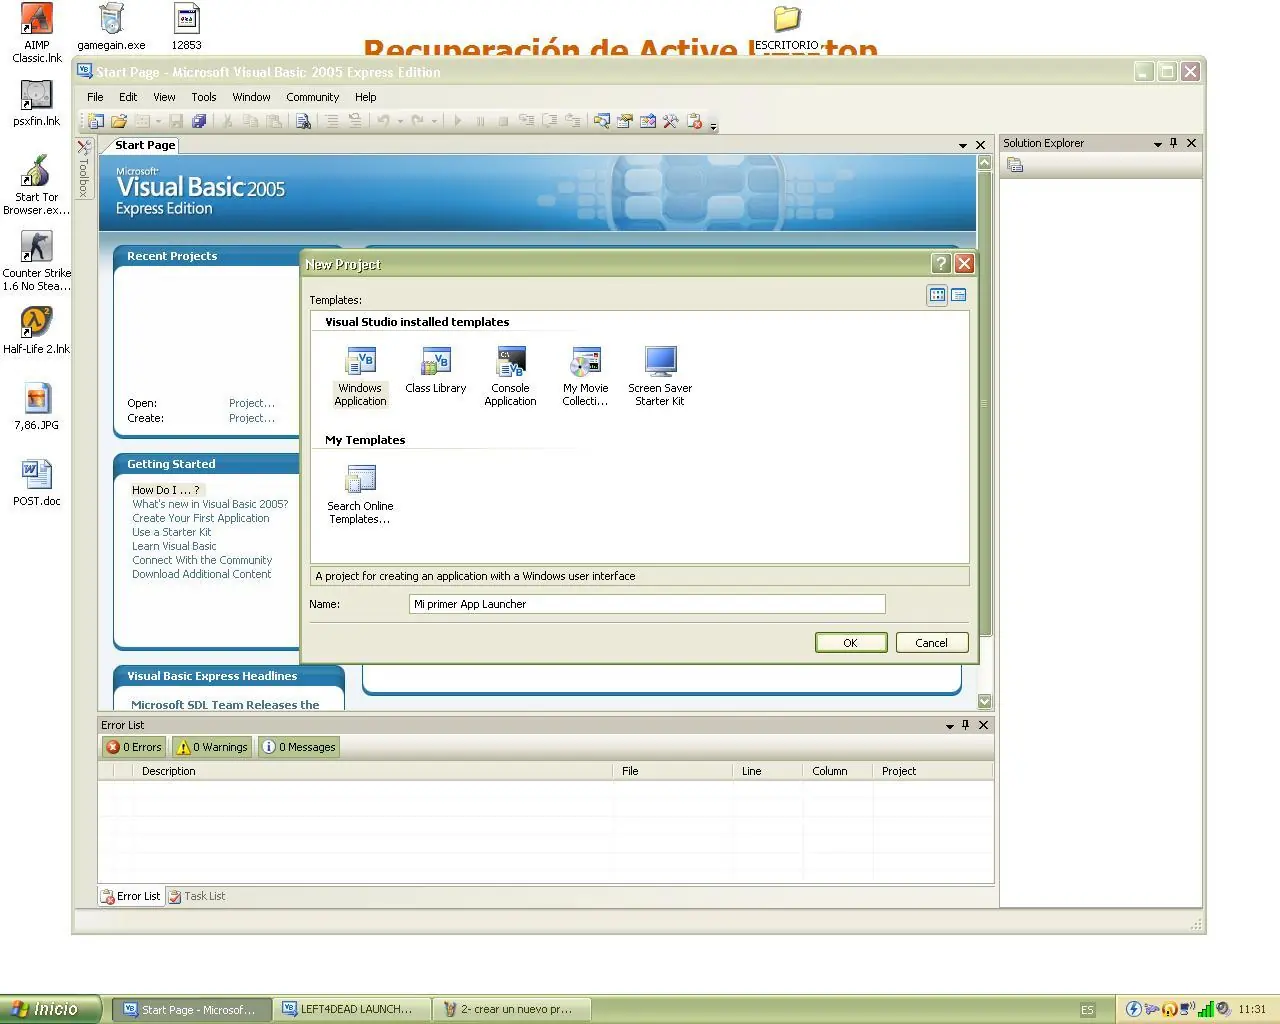This screenshot has width=1280, height=1024.
Task: Open the Properties Window toolbar icon
Action: tap(625, 121)
